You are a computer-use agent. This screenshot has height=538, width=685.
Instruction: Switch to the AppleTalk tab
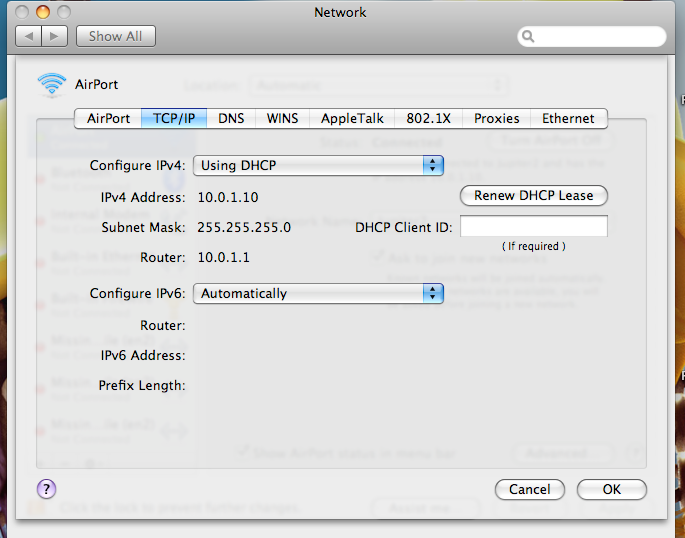pos(351,118)
